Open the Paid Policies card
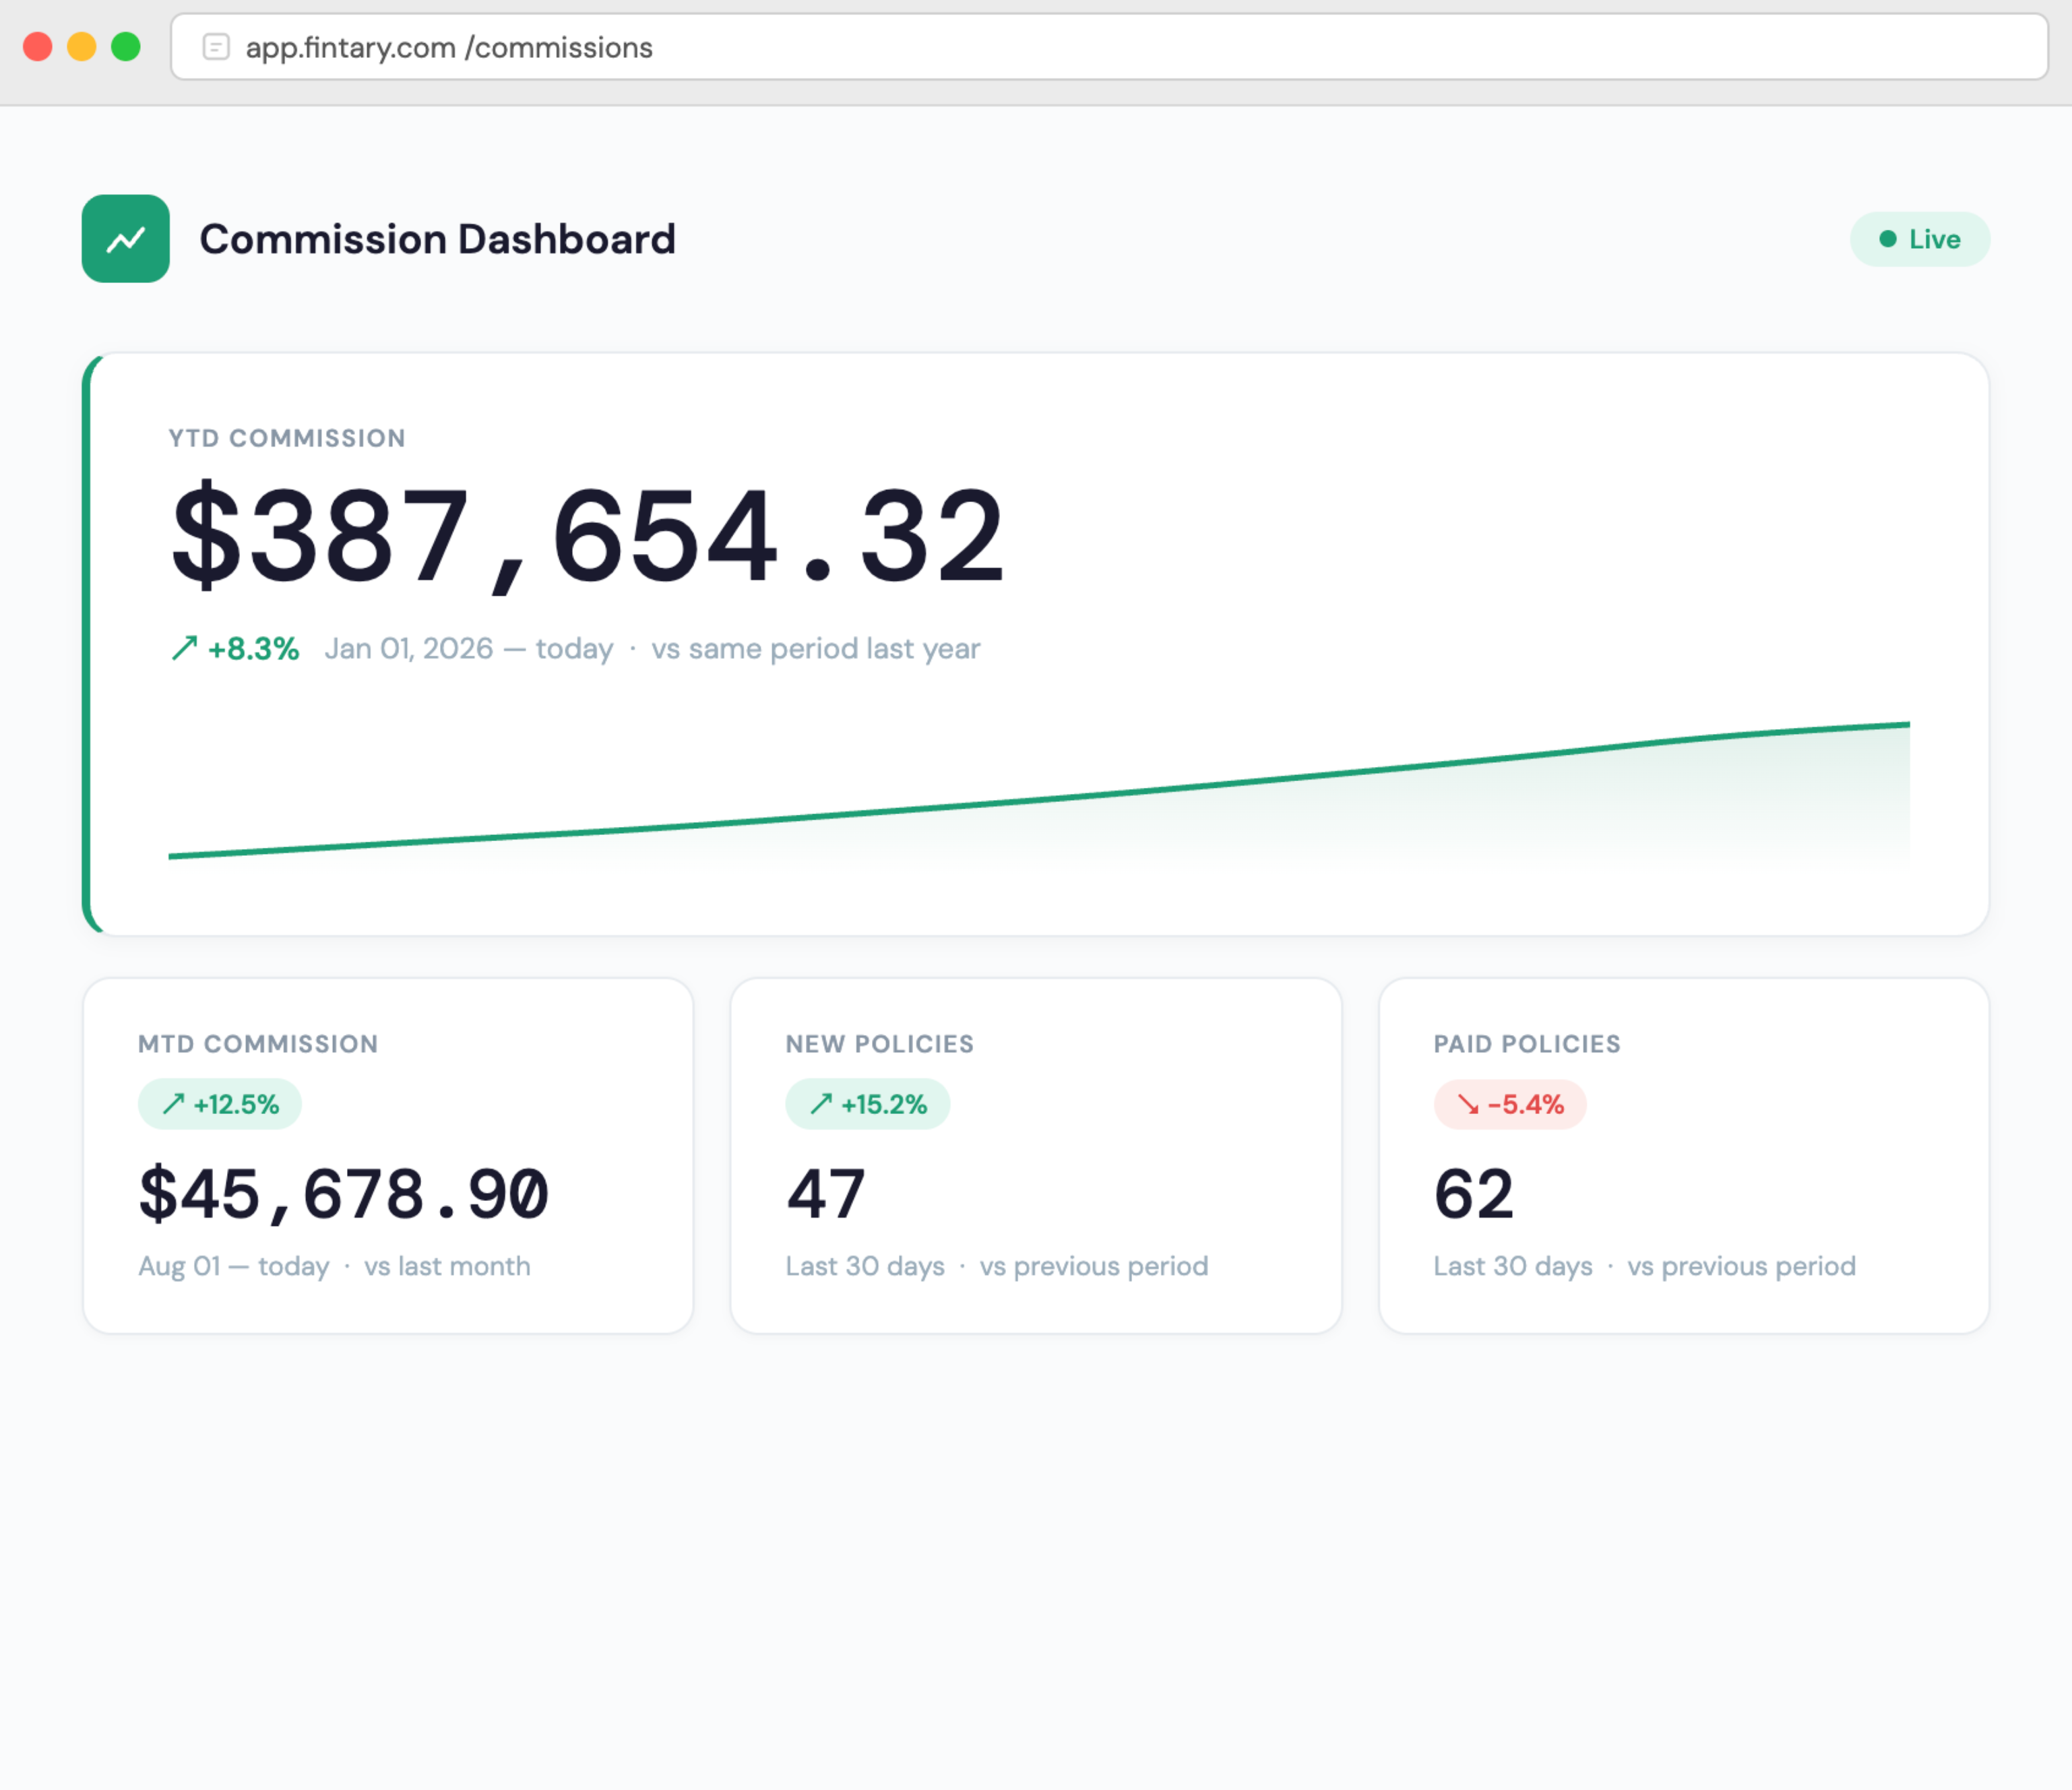The image size is (2072, 1790). [1683, 1155]
